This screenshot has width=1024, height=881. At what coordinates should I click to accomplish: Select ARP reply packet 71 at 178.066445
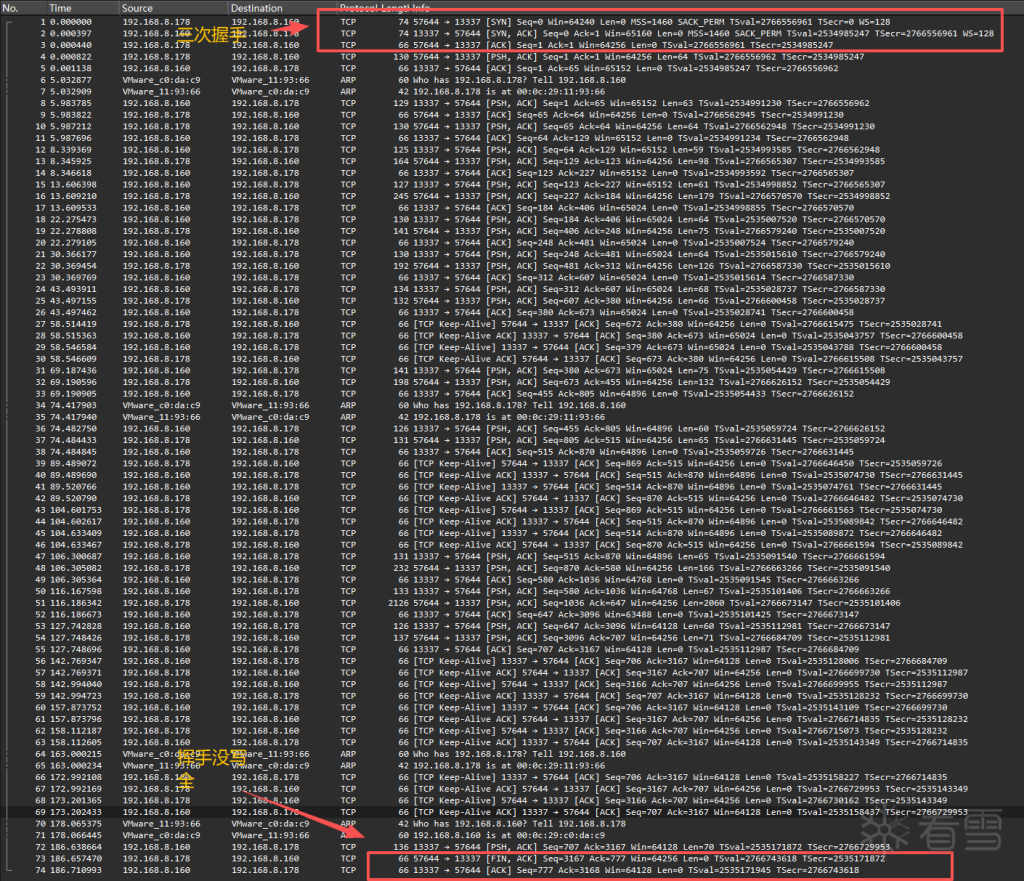(512, 835)
